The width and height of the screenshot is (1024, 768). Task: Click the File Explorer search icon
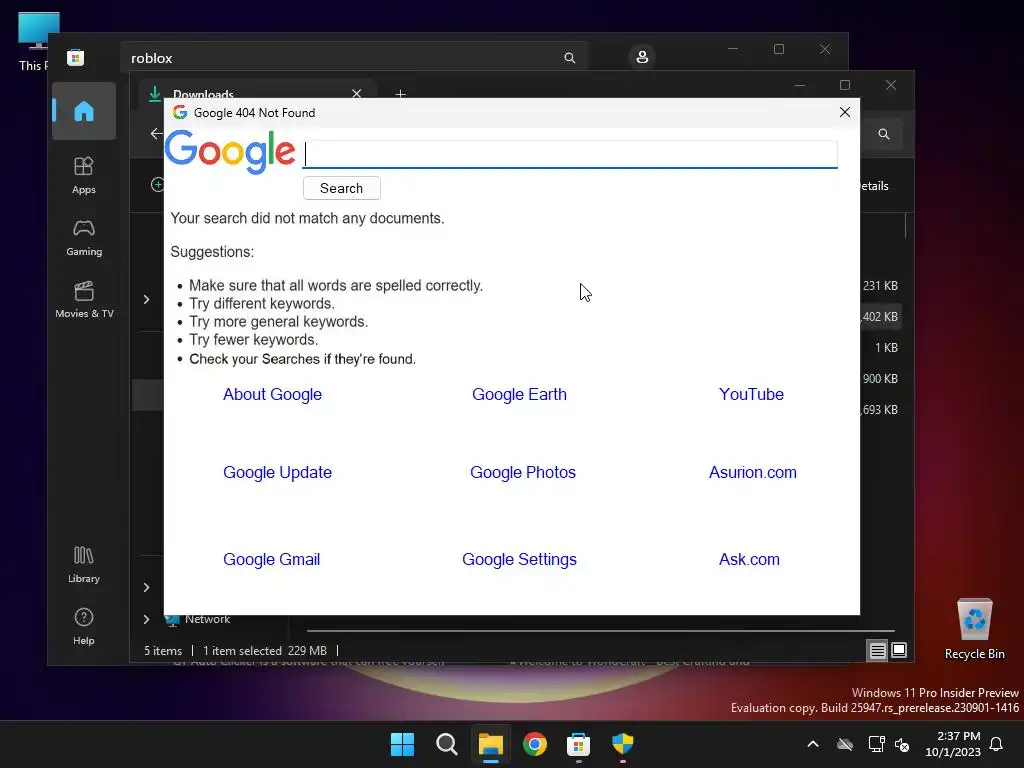(884, 134)
